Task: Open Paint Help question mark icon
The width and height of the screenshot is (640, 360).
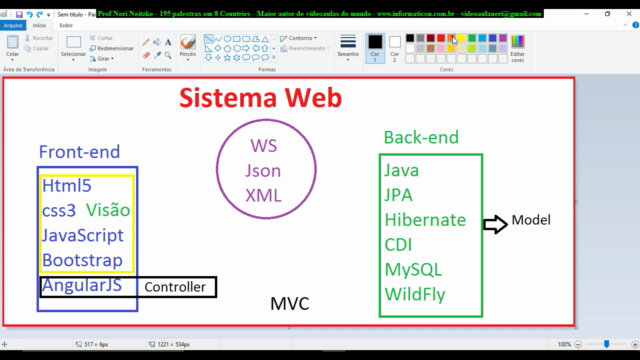Action: tap(636, 25)
